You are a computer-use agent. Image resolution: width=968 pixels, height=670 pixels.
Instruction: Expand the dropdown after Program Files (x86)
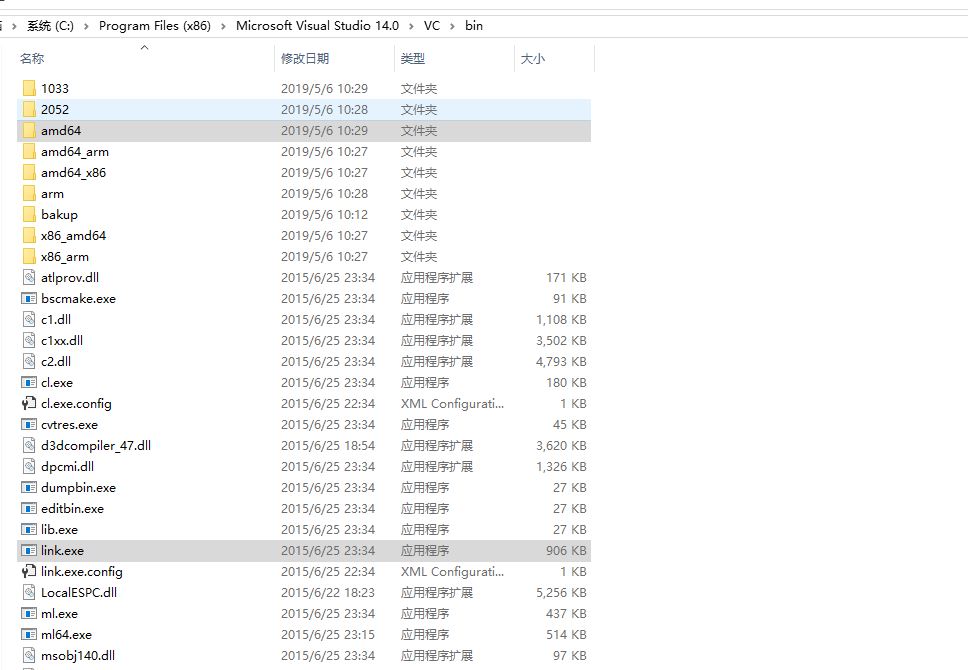point(223,26)
